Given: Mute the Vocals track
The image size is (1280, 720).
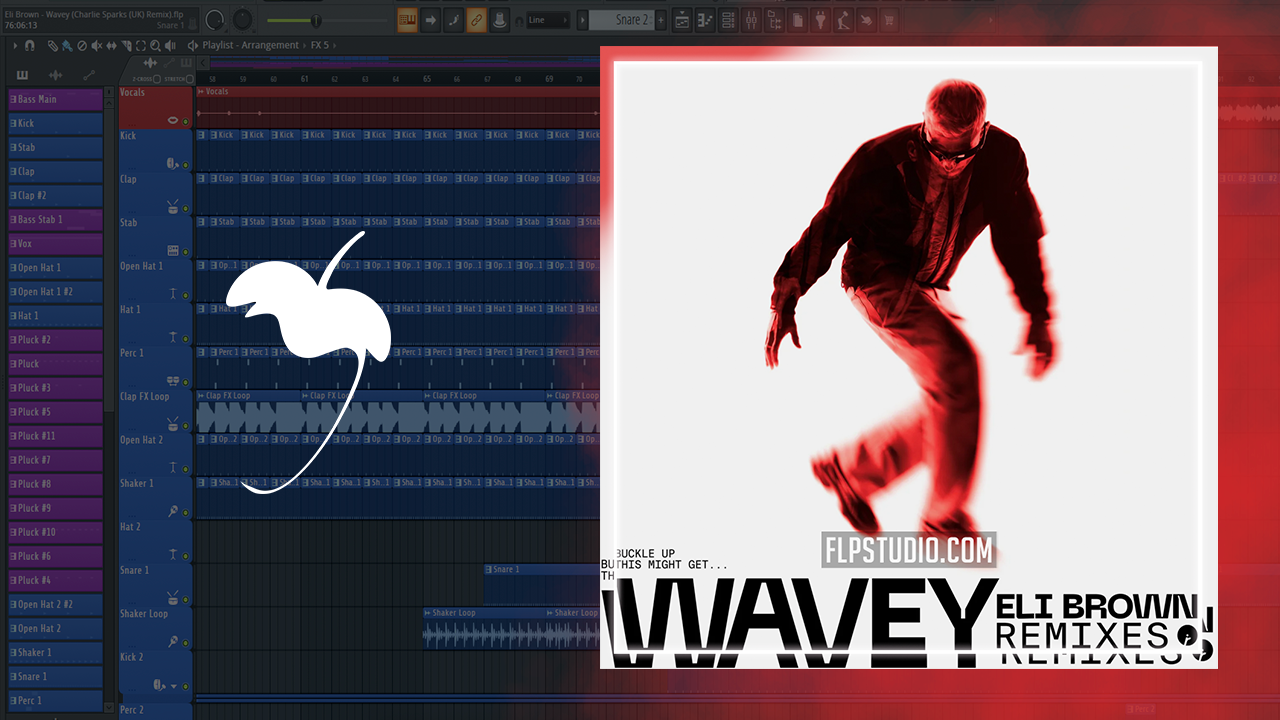Looking at the screenshot, I should tap(186, 121).
